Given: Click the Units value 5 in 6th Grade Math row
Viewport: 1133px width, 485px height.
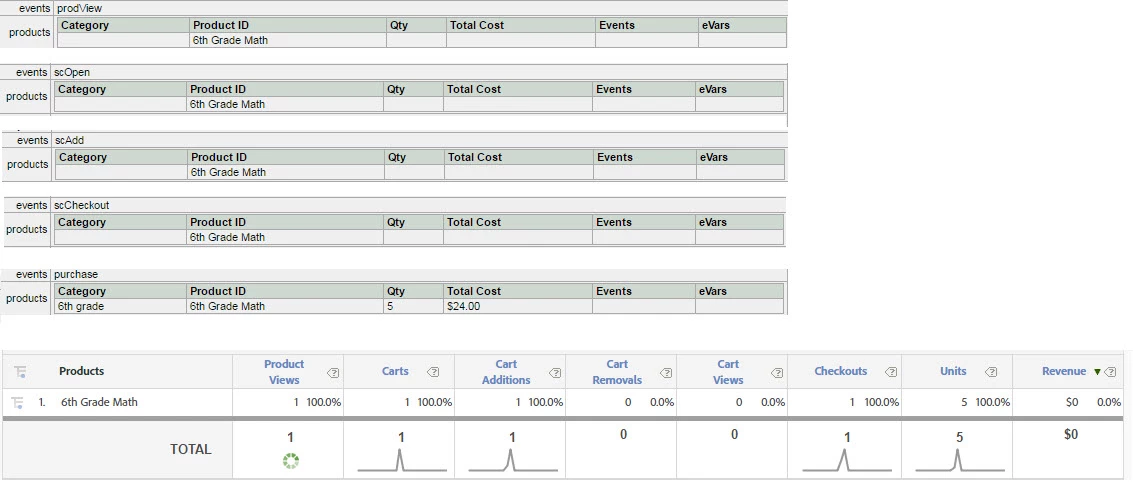Looking at the screenshot, I should [x=964, y=403].
